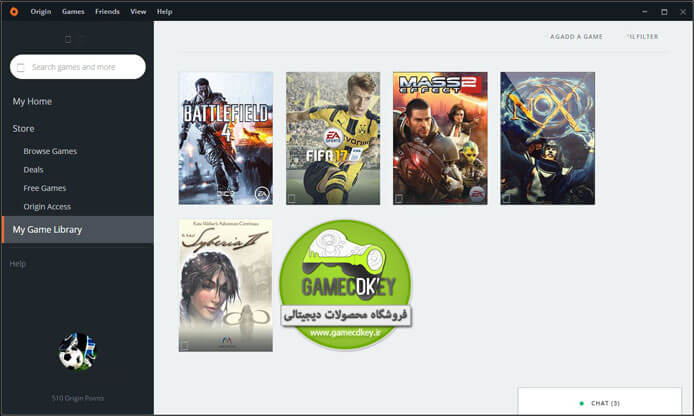
Task: Go to My Home
Action: point(32,101)
